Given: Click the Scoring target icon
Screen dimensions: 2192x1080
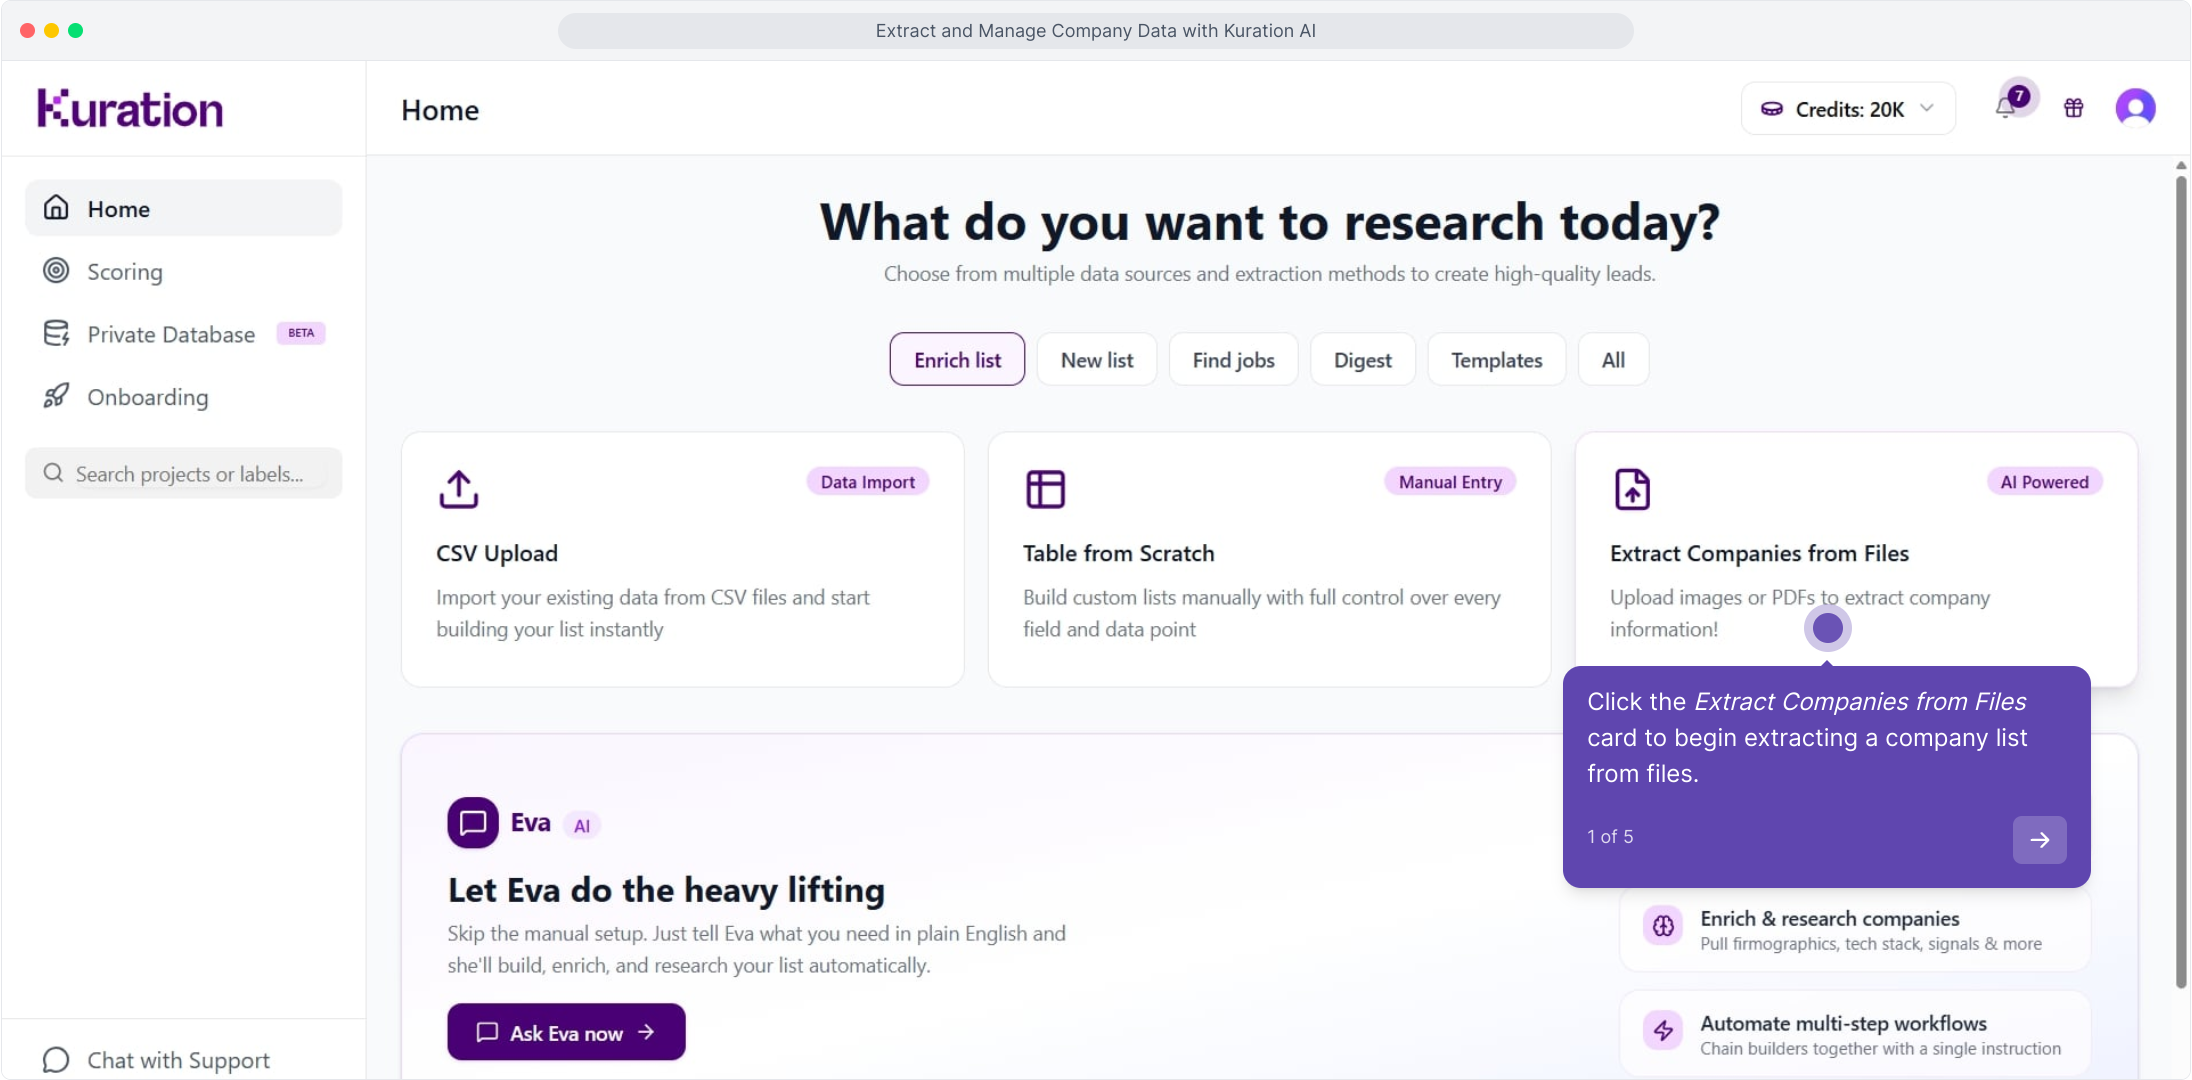Looking at the screenshot, I should coord(56,270).
